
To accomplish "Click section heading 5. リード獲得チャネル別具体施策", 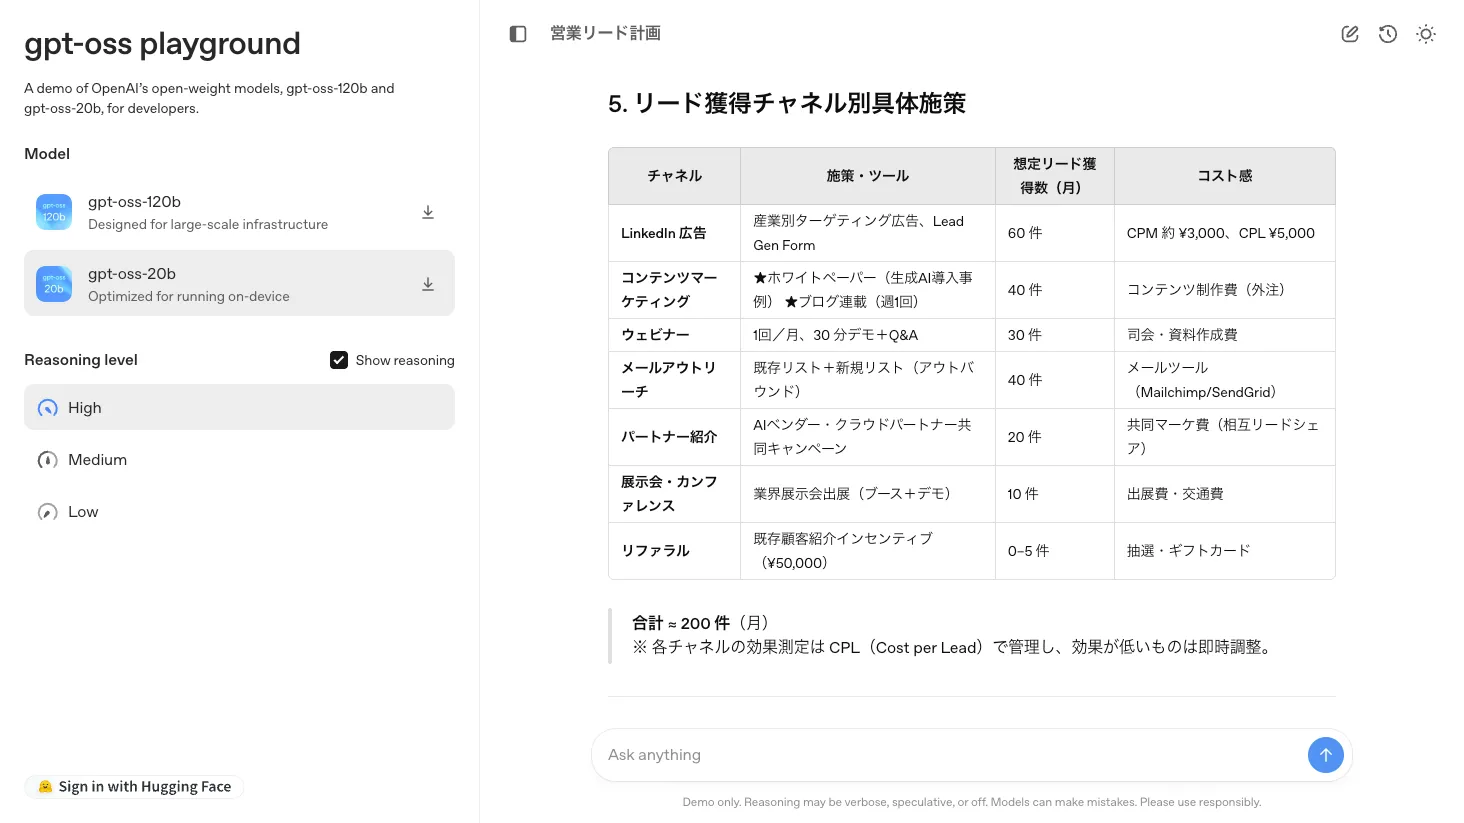I will pyautogui.click(x=787, y=104).
